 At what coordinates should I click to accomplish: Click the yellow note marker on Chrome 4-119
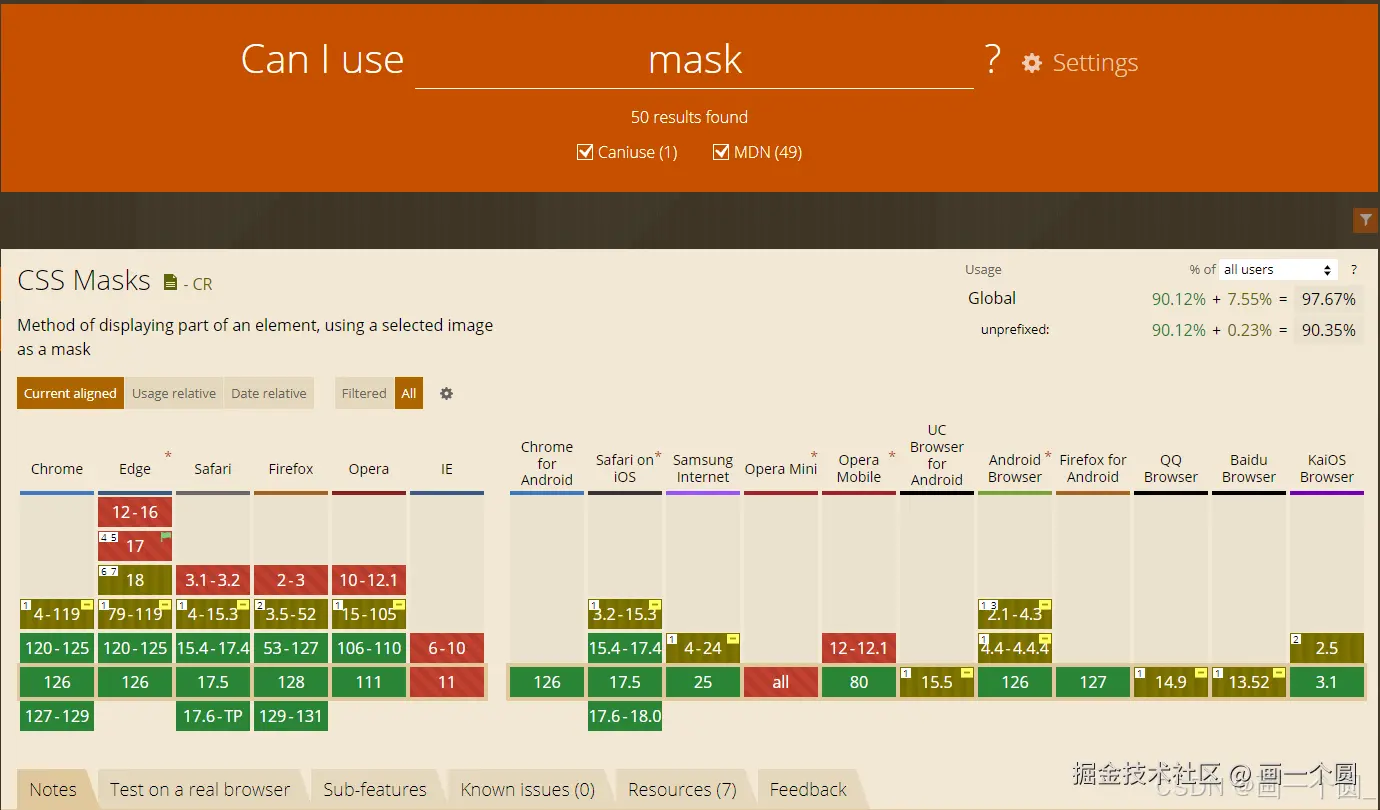(87, 605)
